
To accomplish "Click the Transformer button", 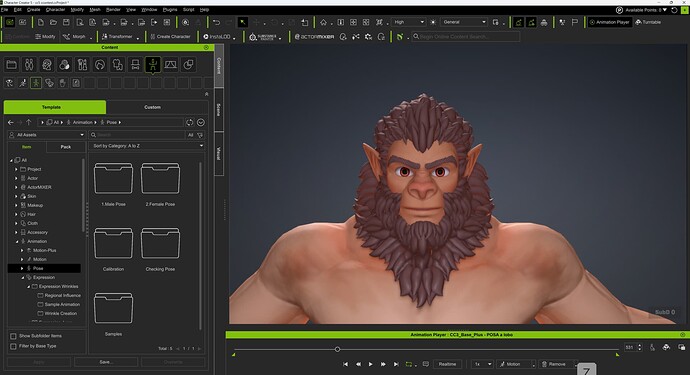I will [x=117, y=37].
